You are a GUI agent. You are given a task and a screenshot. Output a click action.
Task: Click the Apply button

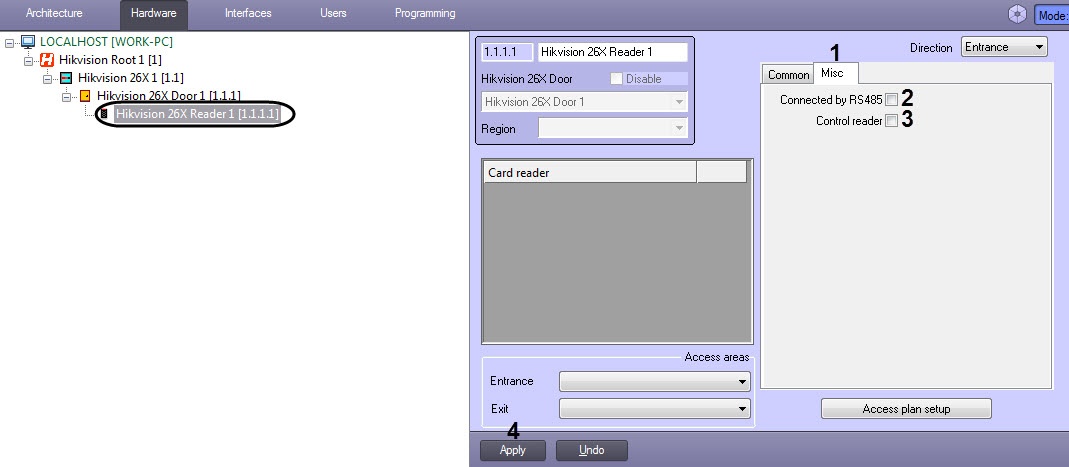513,450
